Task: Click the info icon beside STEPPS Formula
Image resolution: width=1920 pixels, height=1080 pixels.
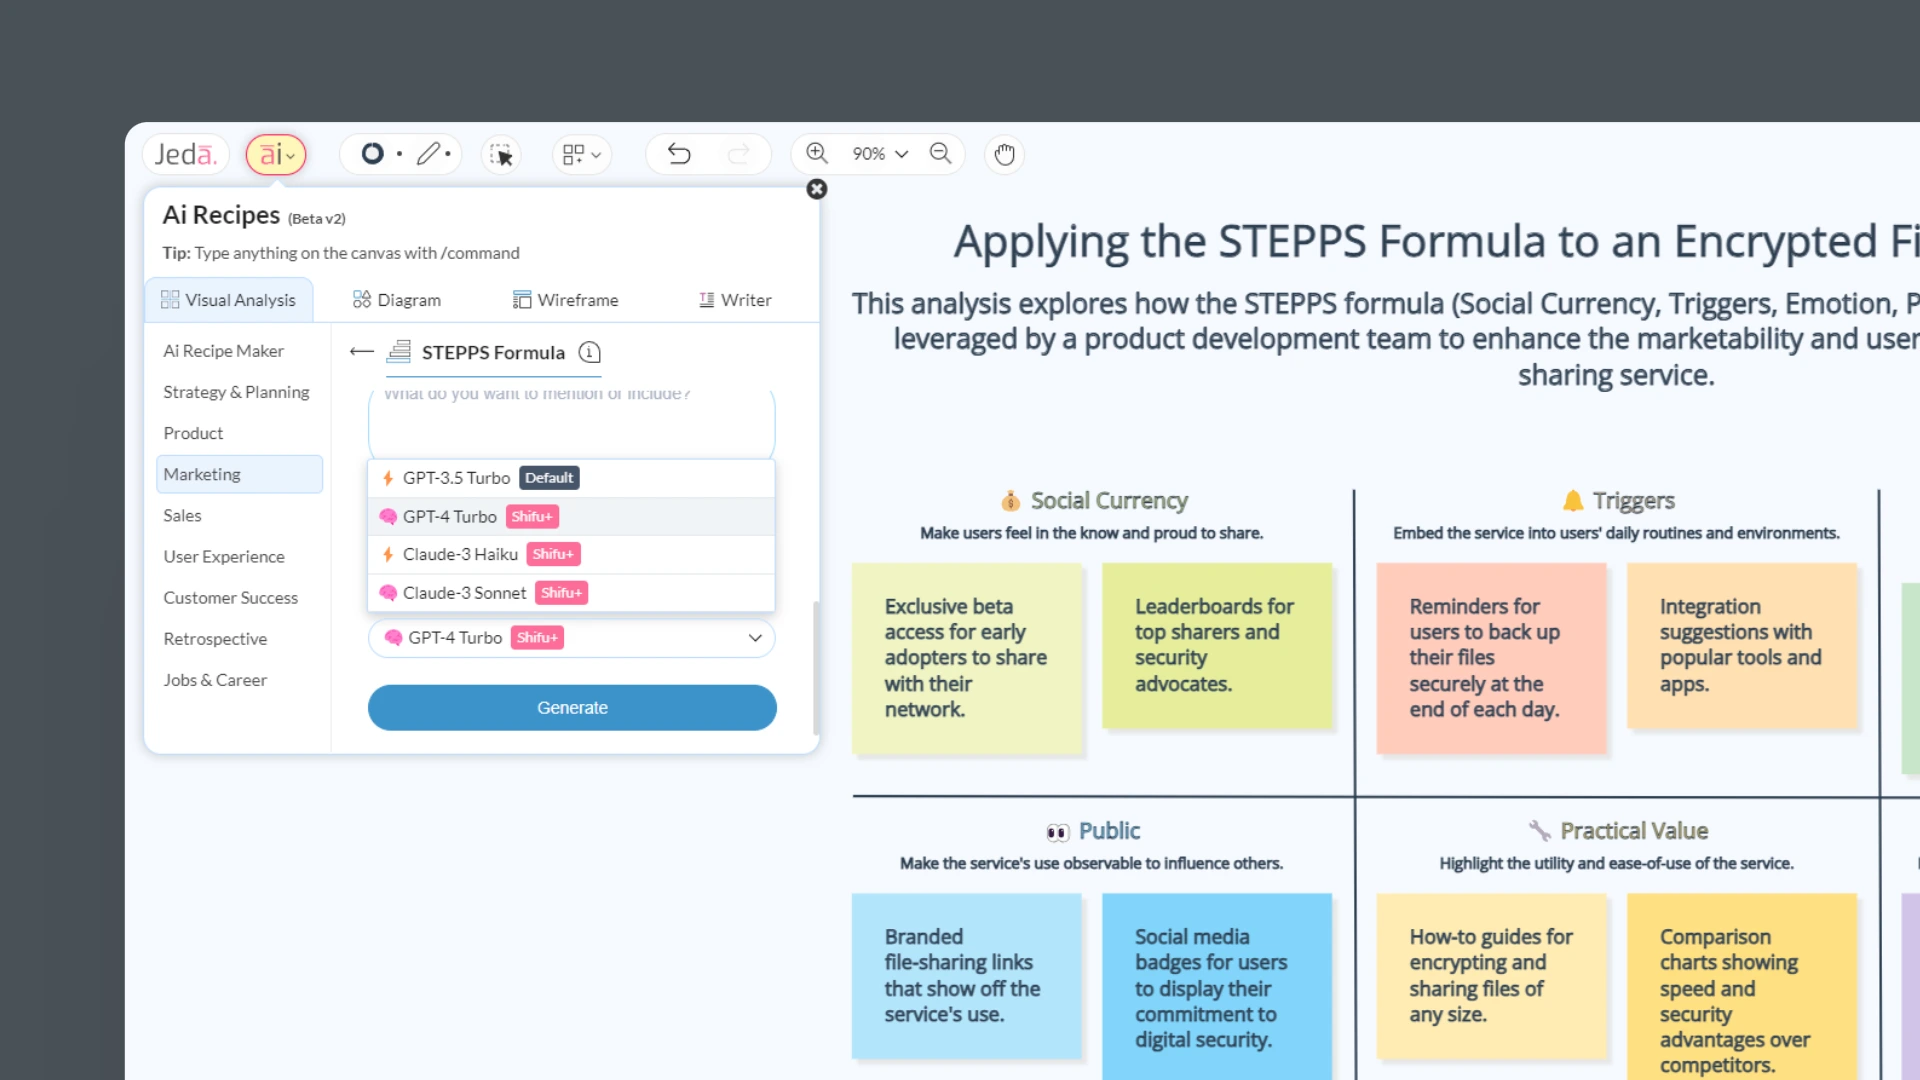Action: 589,352
